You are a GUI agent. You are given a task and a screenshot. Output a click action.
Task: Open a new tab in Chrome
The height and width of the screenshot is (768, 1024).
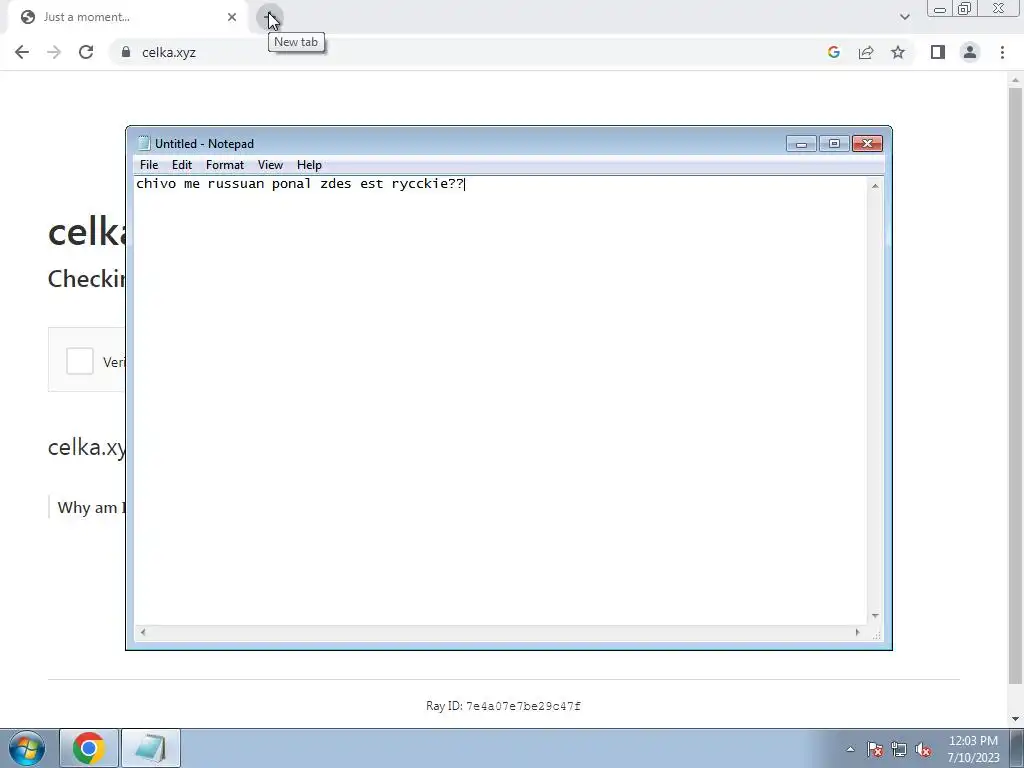click(269, 17)
